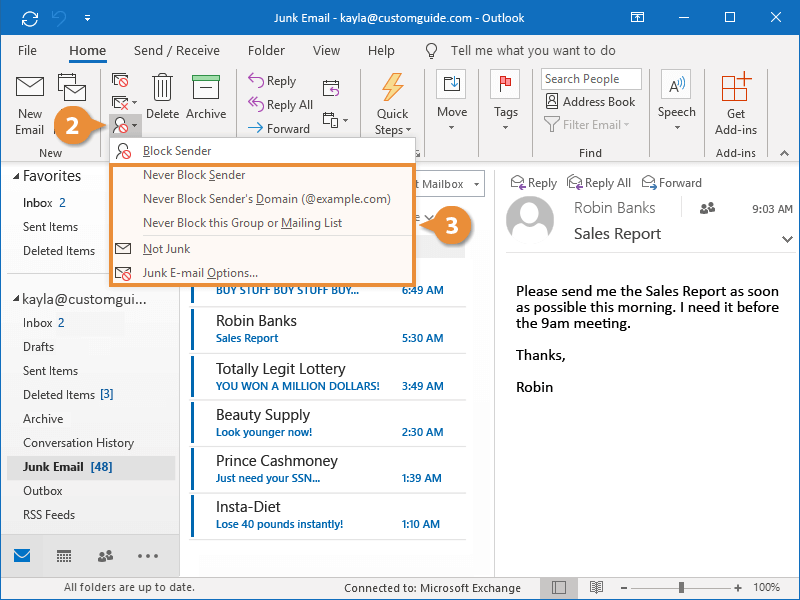Switch to the View tab

326,51
